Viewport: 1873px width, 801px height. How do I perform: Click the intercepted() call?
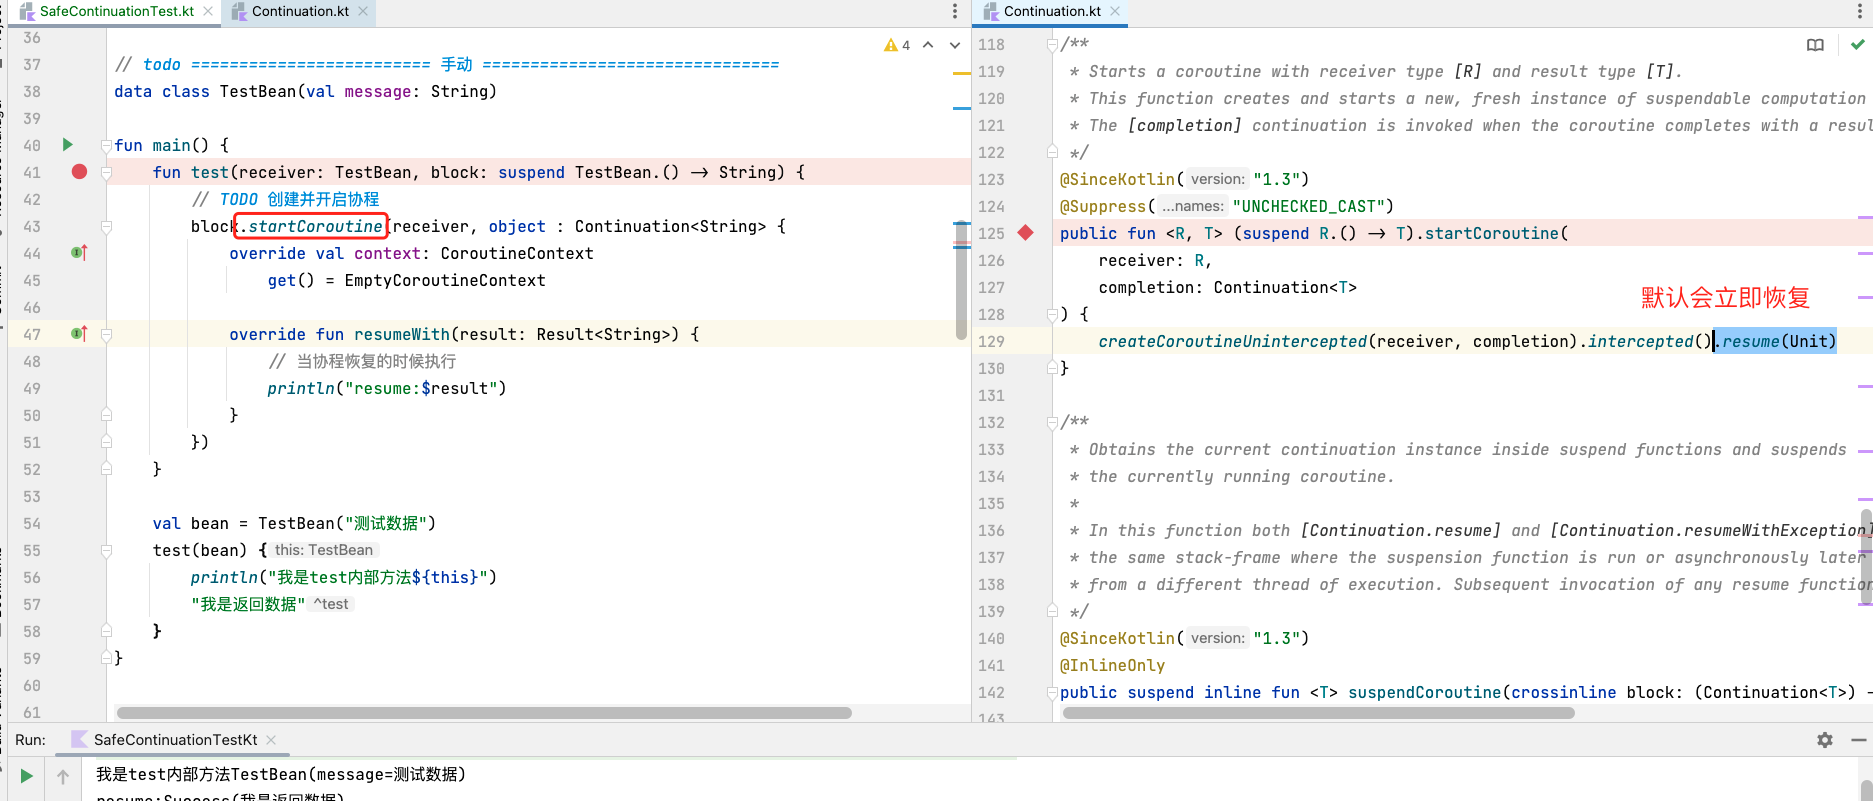(x=1650, y=341)
